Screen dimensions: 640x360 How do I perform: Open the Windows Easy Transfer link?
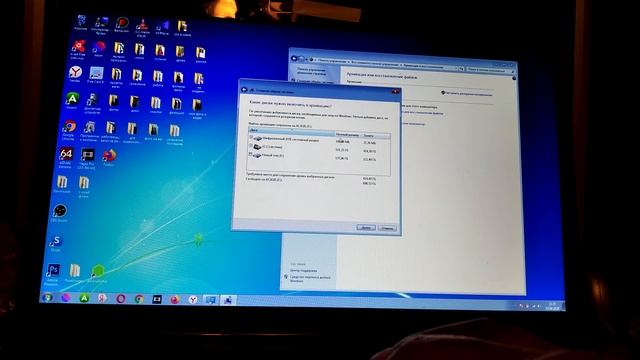pos(310,279)
